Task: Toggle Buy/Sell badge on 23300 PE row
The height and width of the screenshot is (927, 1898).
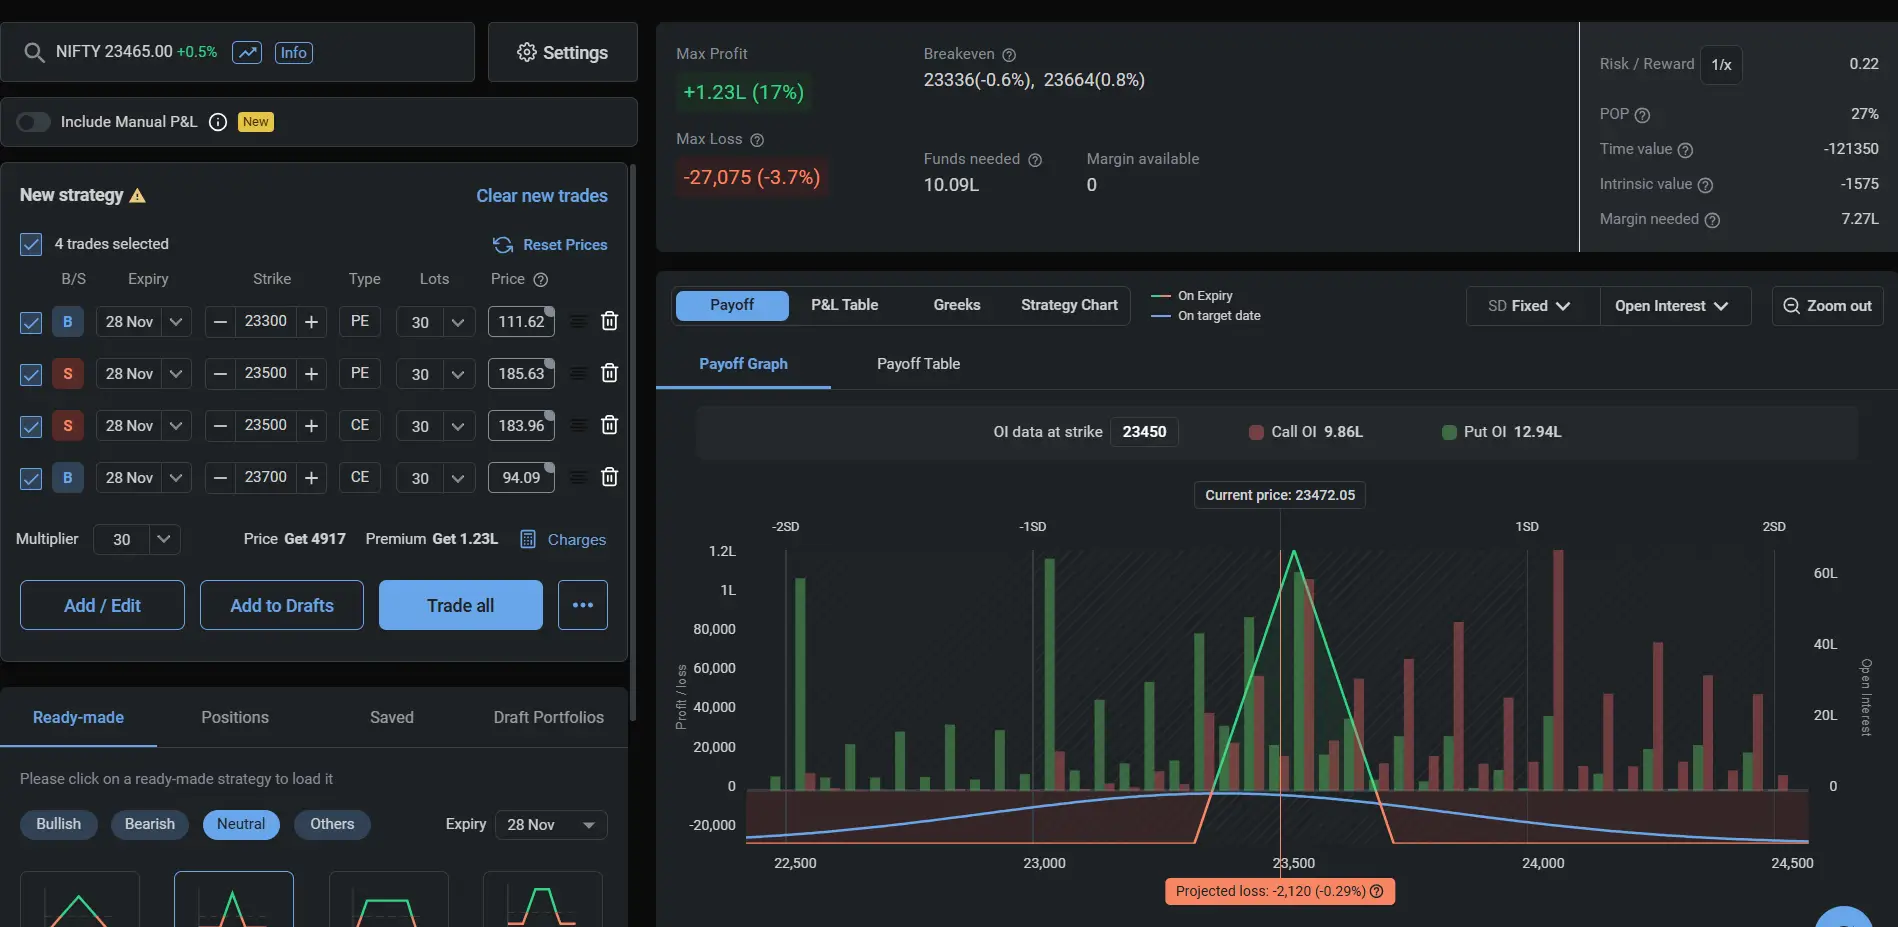Action: (x=68, y=322)
